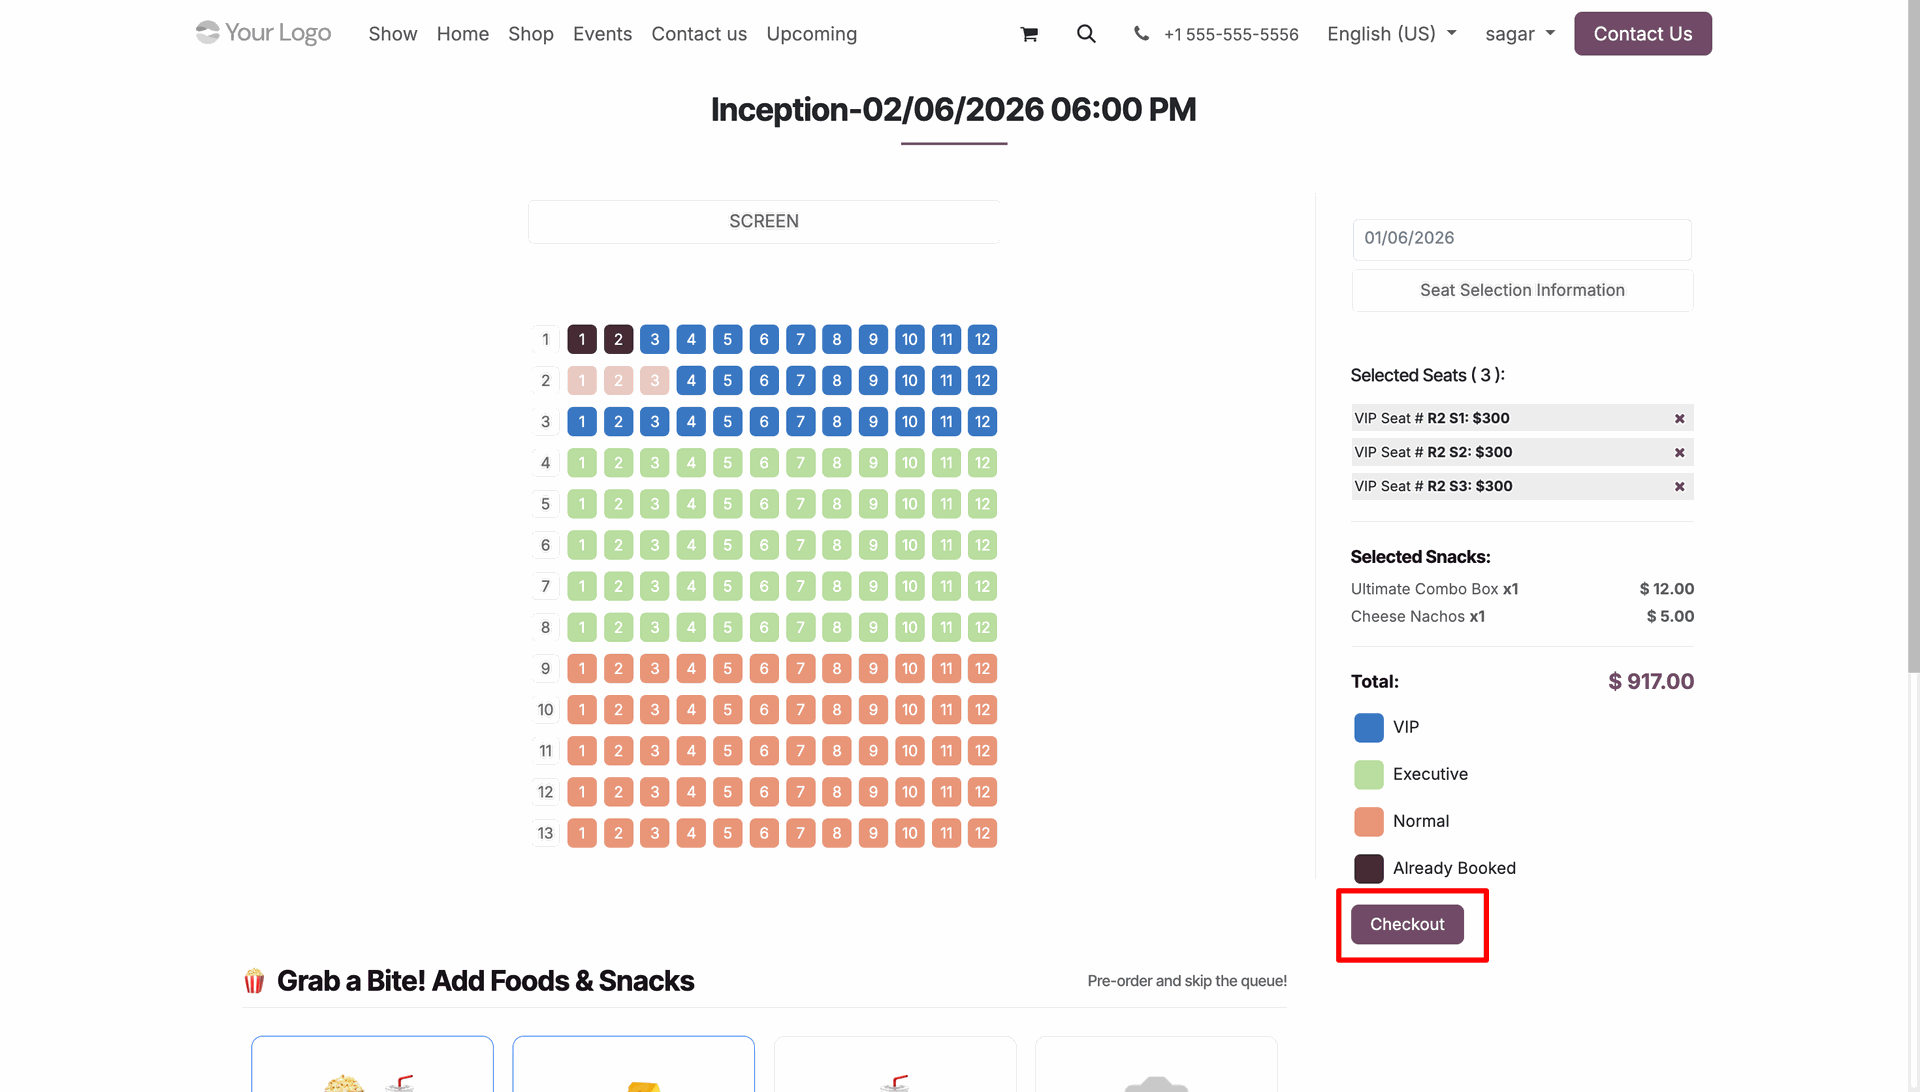This screenshot has width=1920, height=1092.
Task: Select Normal seat 1 in row 11
Action: tap(582, 751)
